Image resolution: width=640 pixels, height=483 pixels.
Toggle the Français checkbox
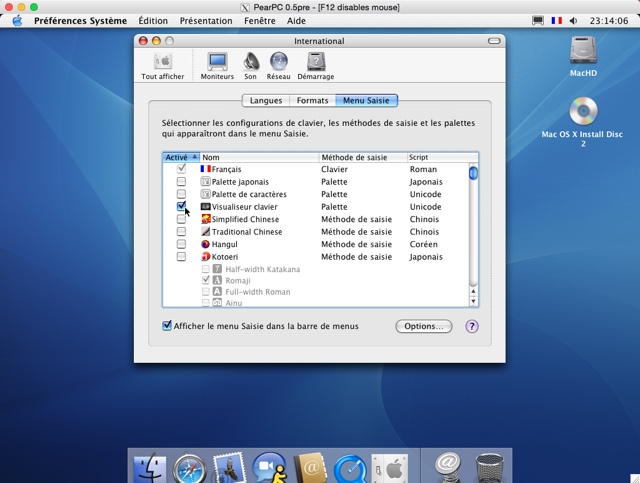point(181,169)
